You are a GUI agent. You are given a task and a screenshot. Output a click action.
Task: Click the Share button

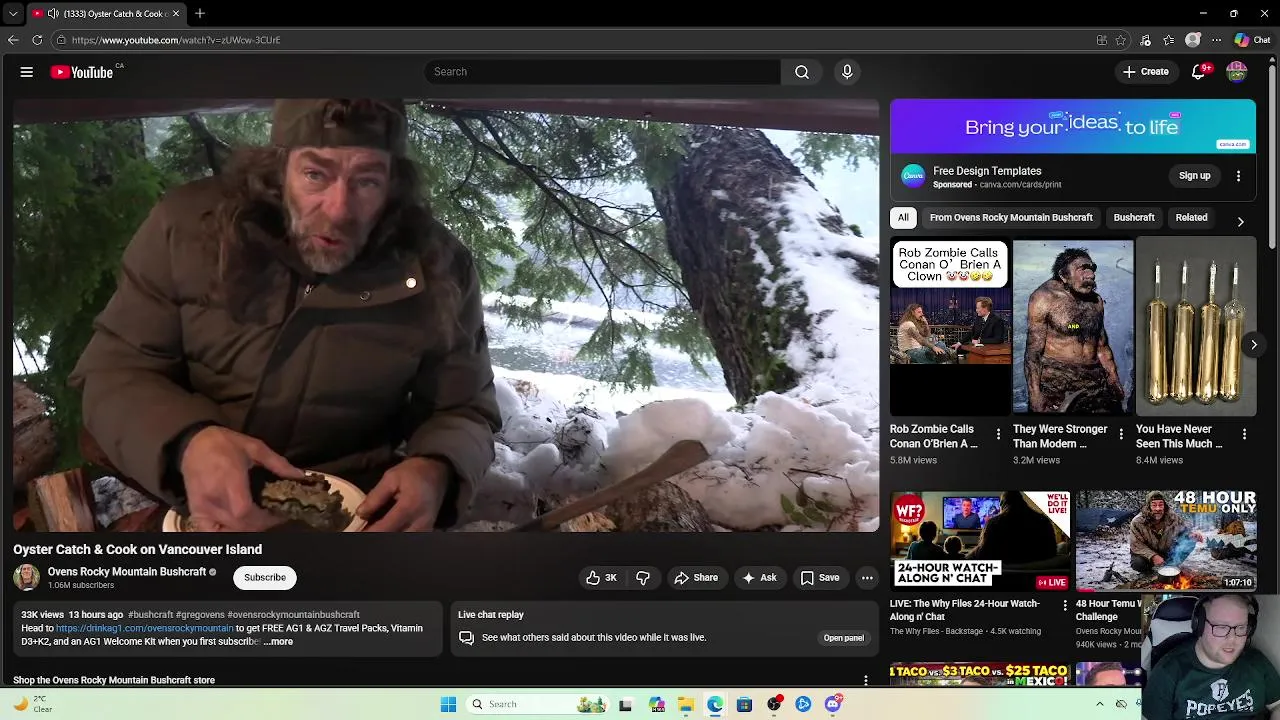pos(696,578)
